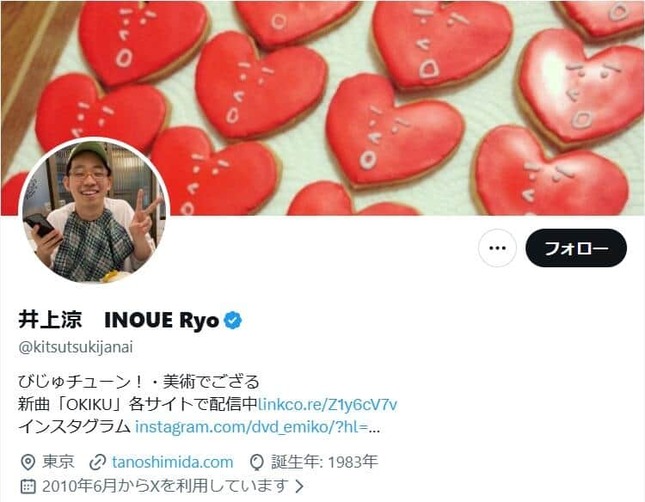The height and width of the screenshot is (502, 645).
Task: Click the calendar joined-date icon
Action: coord(28,486)
